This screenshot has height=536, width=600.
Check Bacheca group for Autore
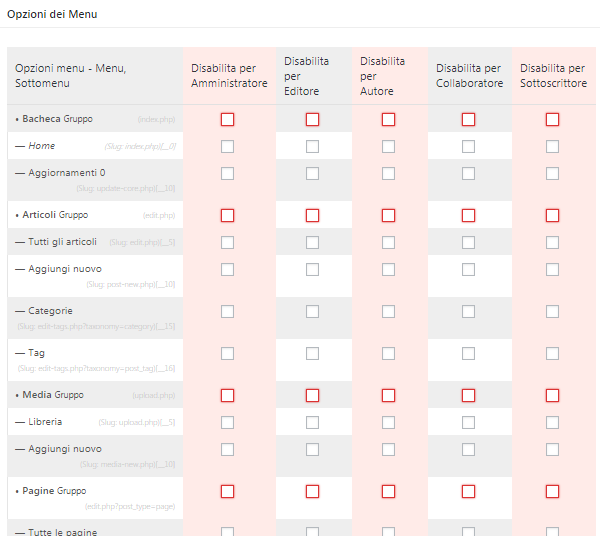388,119
